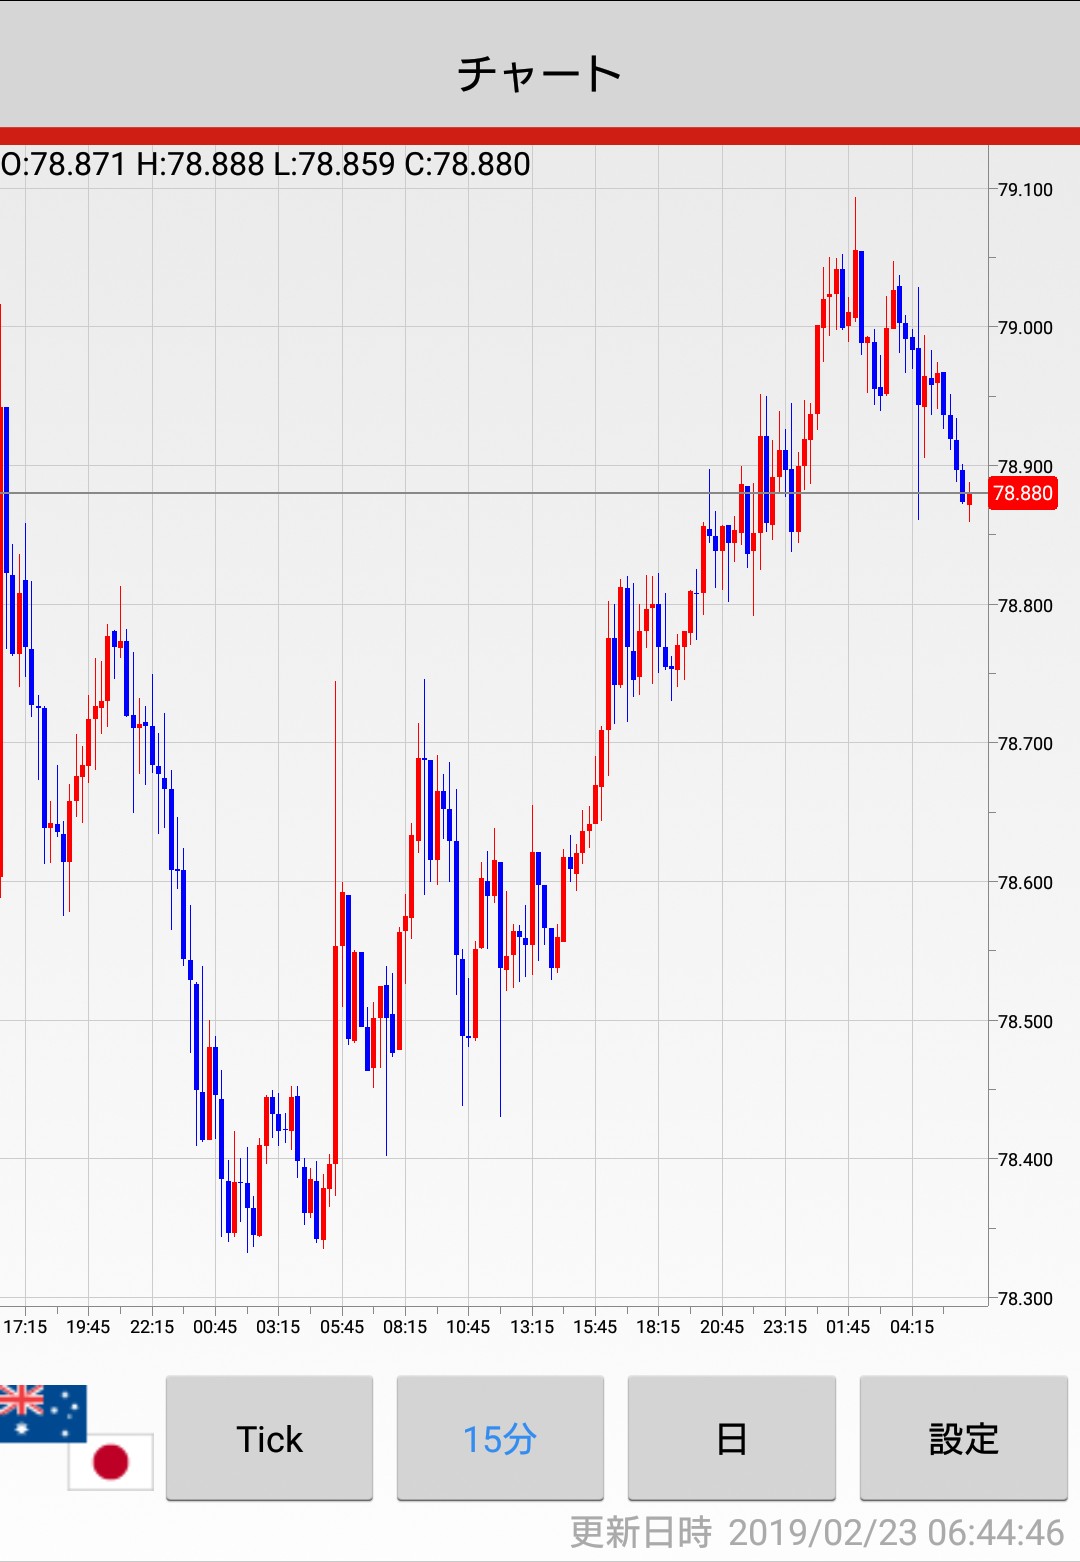Tap the red bar under the title

coord(540,136)
